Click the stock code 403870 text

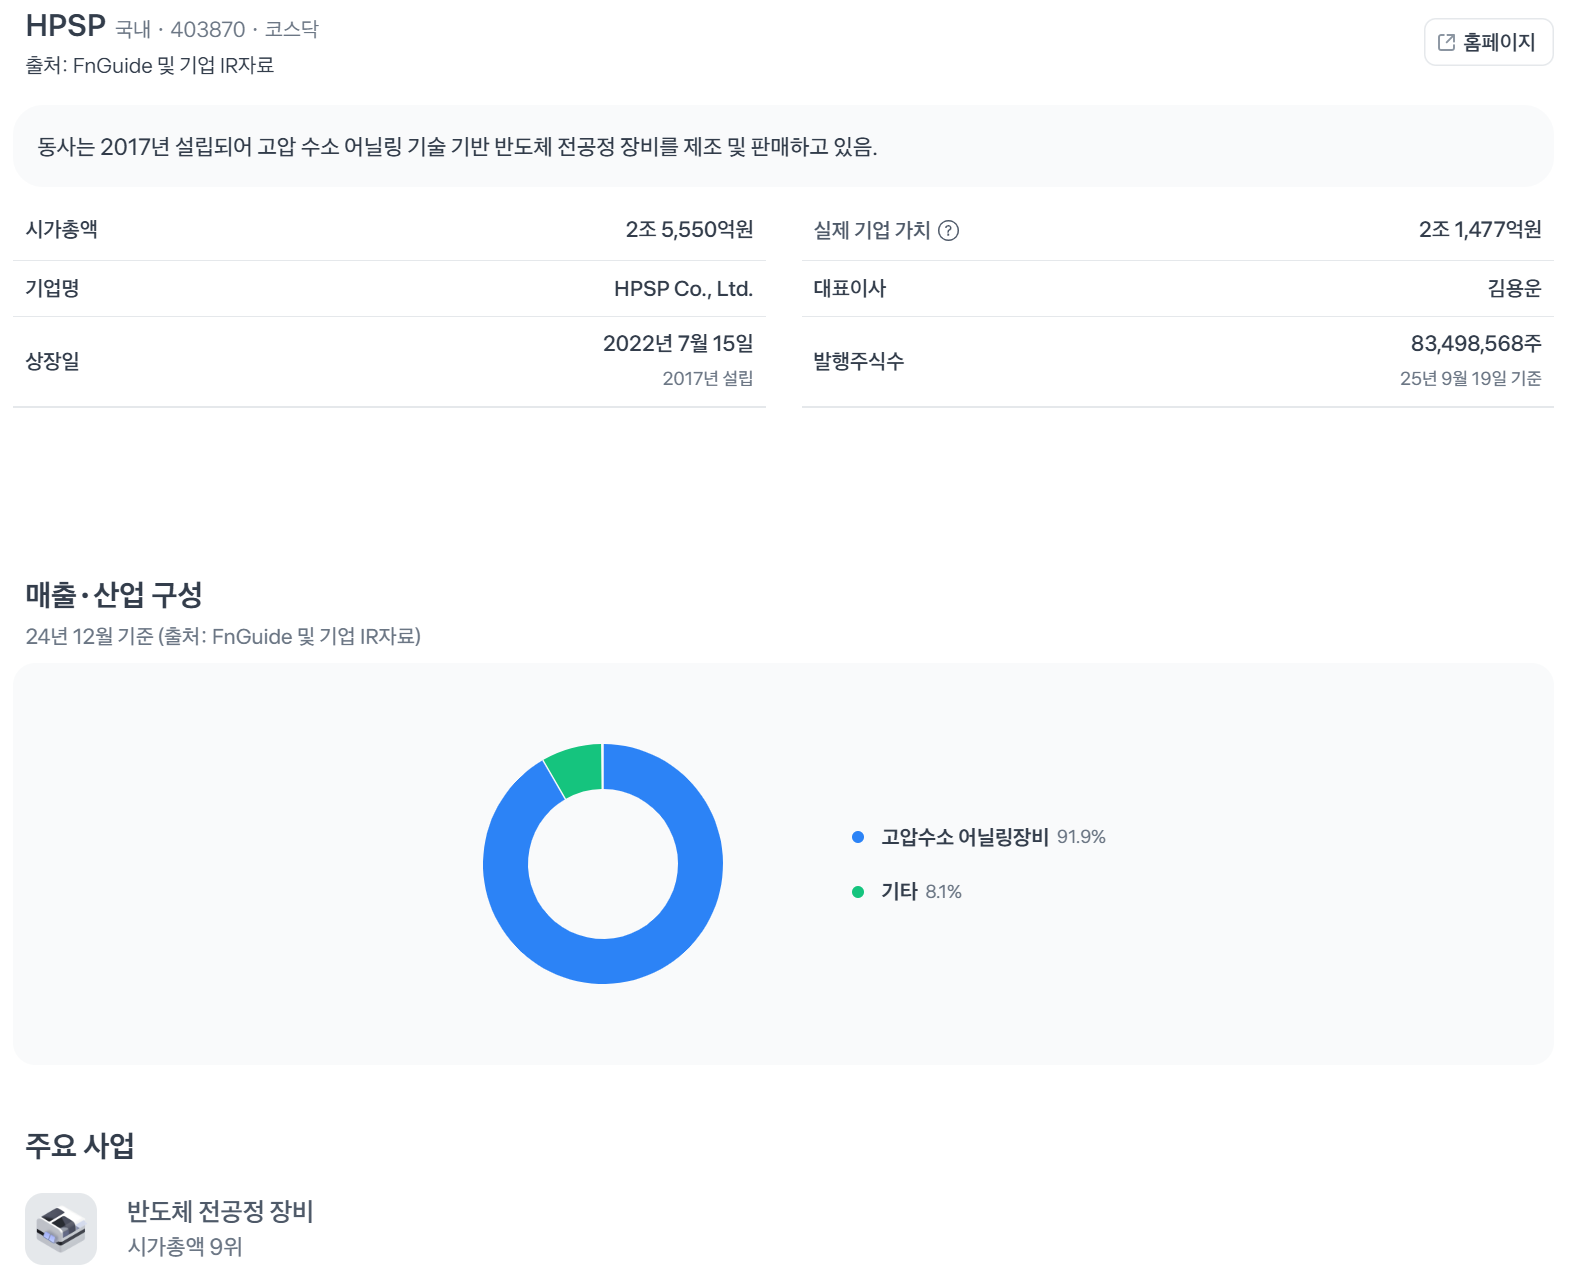coord(207,30)
